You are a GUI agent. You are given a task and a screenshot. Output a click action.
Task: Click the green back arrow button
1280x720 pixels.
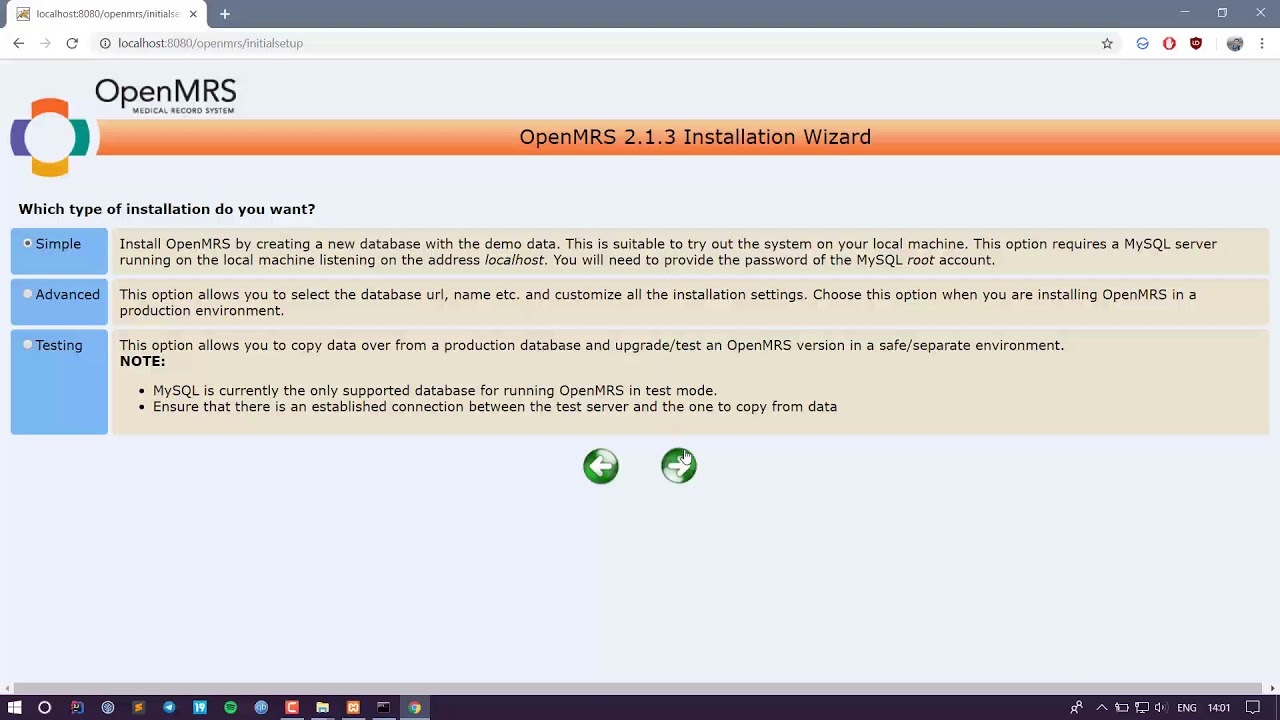[601, 466]
